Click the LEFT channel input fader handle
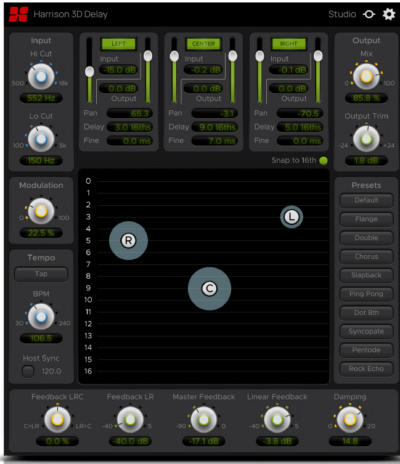This screenshot has height=464, width=400. (89, 71)
